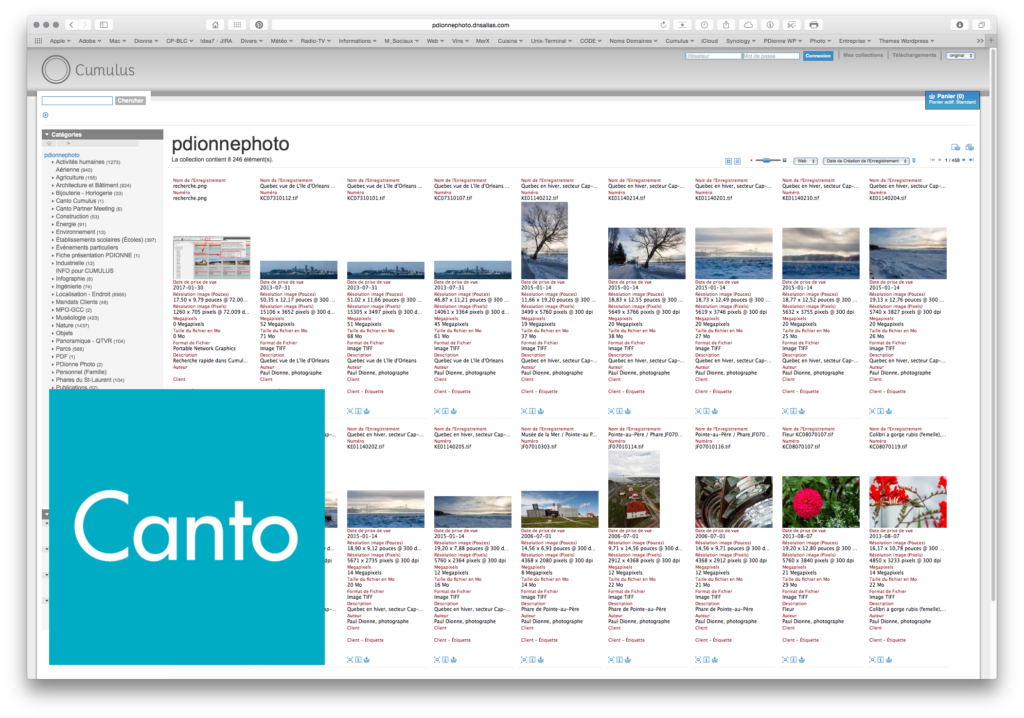Open advanced search with the circled plus icon

(46, 115)
